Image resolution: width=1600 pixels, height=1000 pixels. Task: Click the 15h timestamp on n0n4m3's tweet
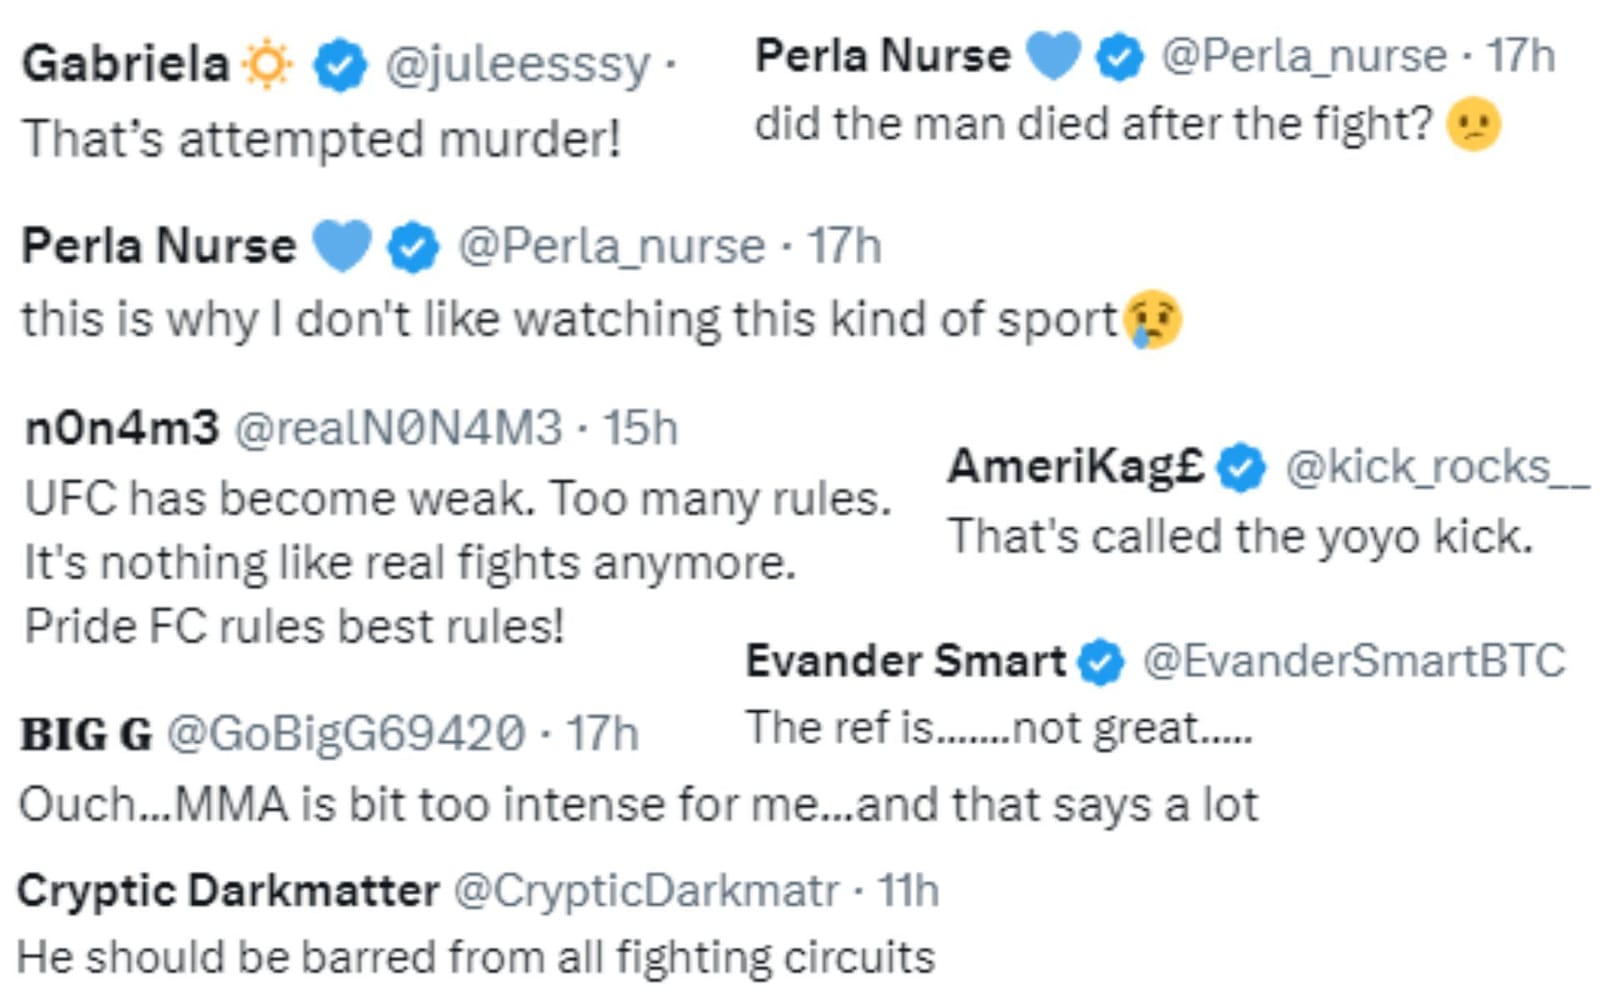click(641, 428)
